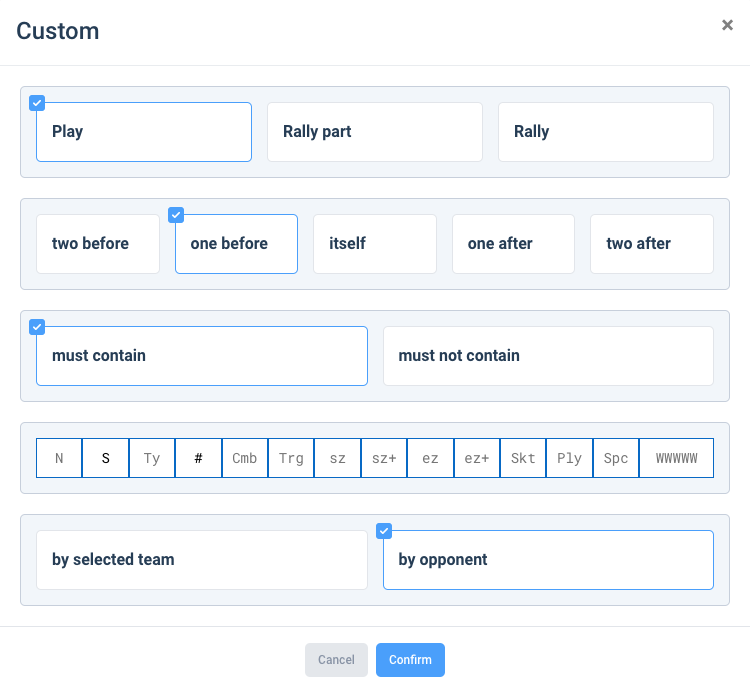Click the WWWWW code cell
Screen dimensions: 750x691
[676, 458]
